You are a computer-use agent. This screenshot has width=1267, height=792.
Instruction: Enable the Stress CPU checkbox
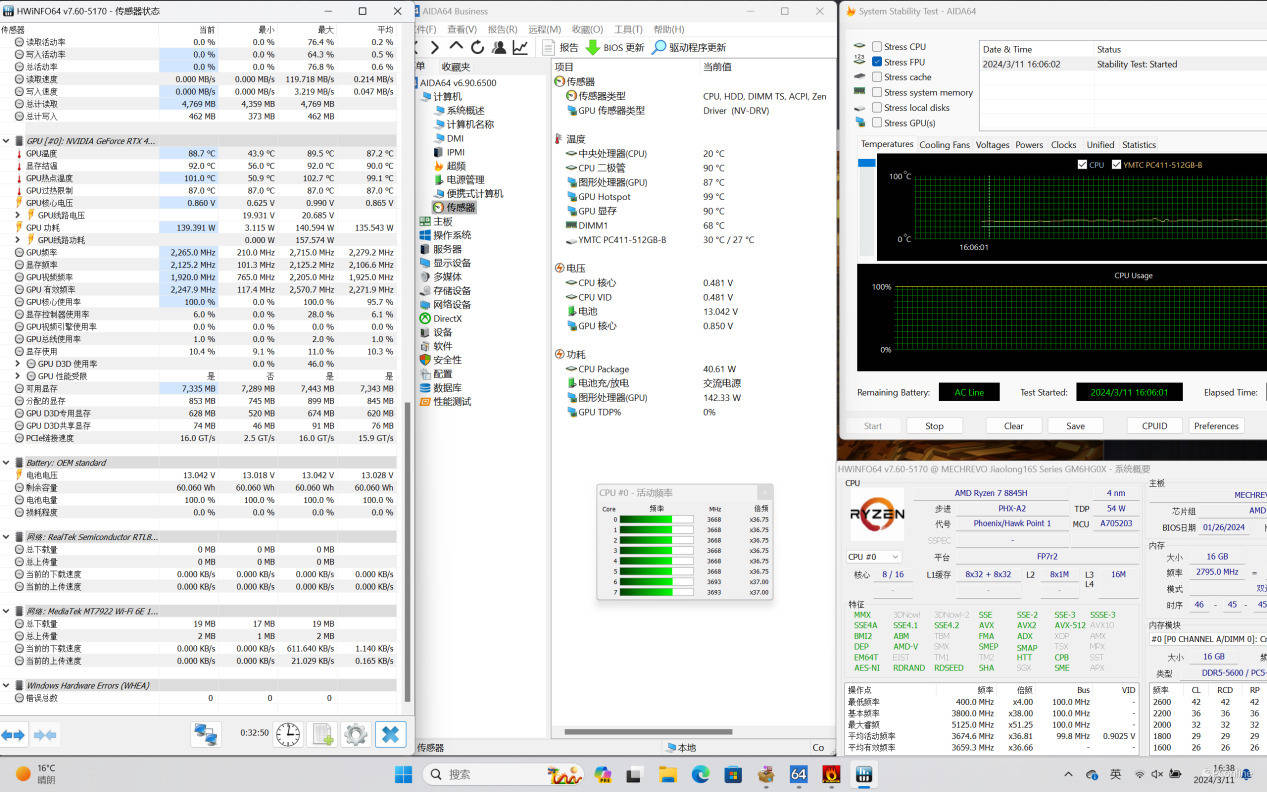877,47
